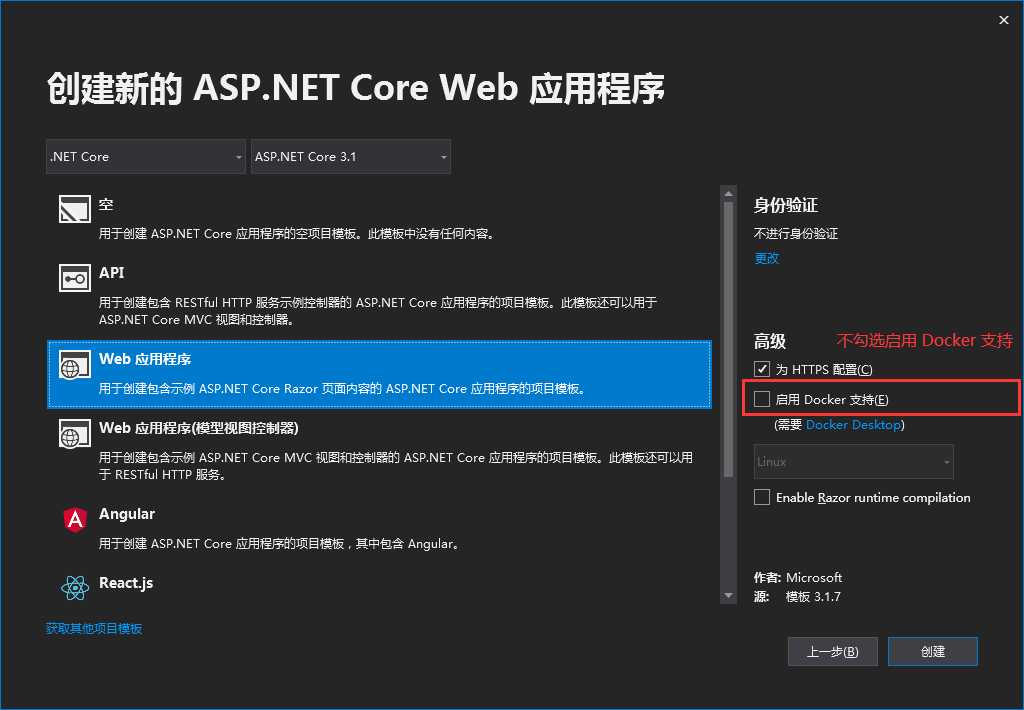Click the 不进行身份验证 status text

[795, 233]
